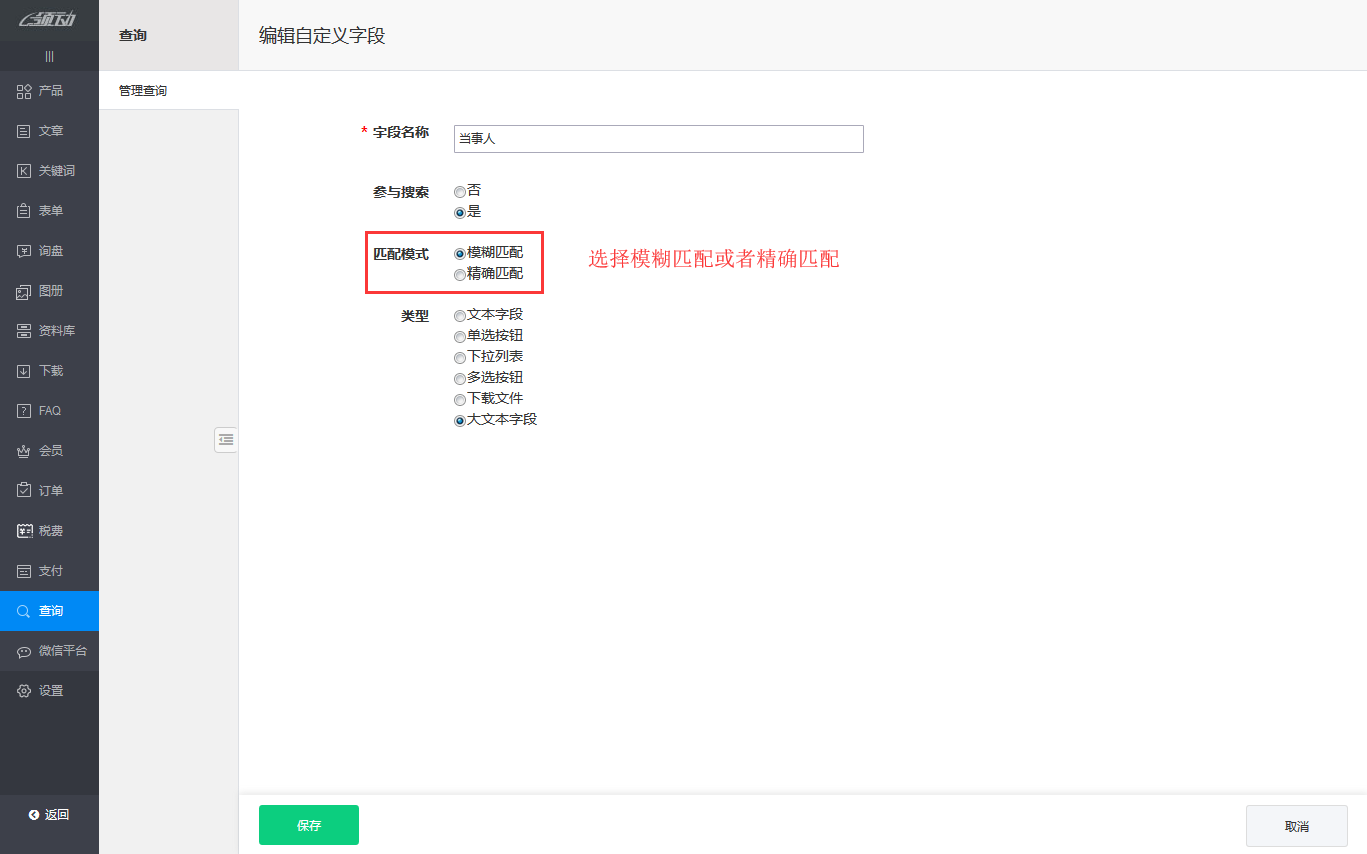Choose 精确匹配 as the match mode
1367x854 pixels.
pos(459,273)
